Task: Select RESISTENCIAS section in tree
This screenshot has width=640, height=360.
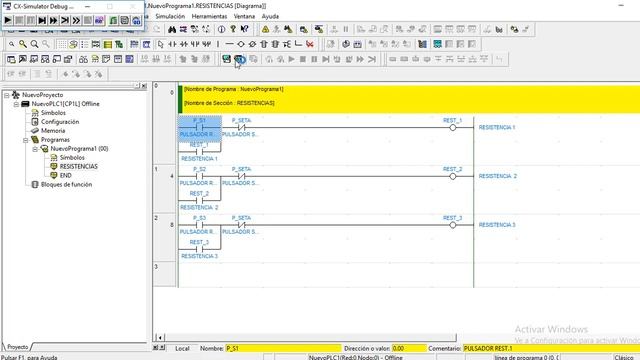Action: (78, 167)
